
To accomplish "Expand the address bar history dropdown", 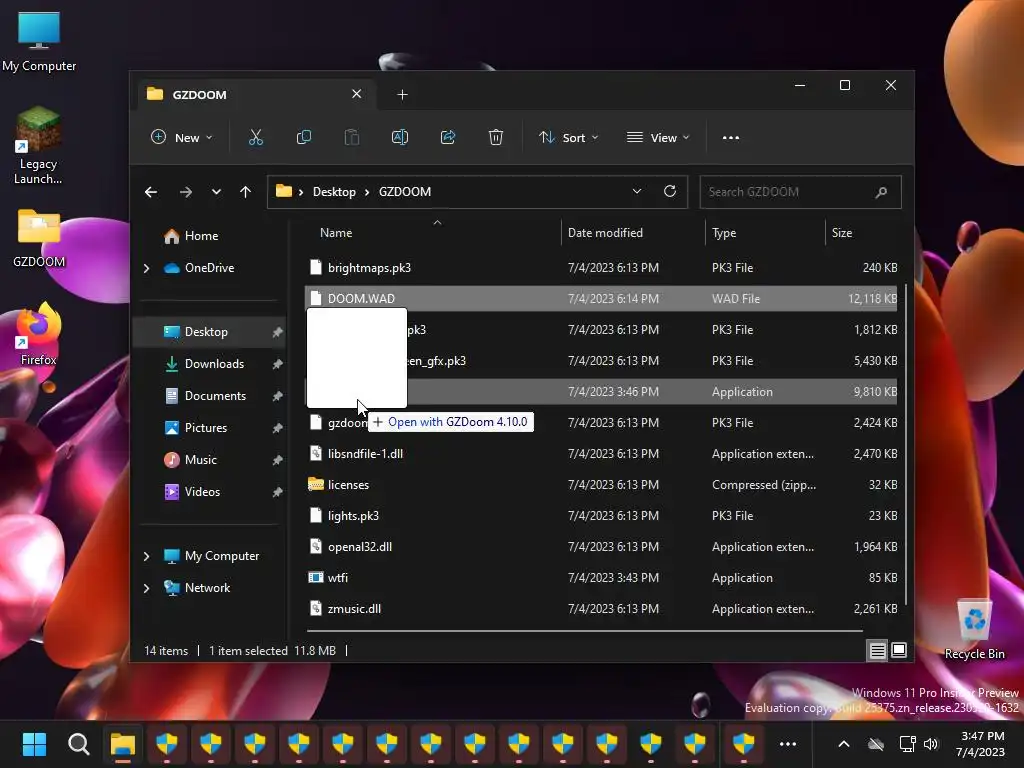I will (x=637, y=191).
